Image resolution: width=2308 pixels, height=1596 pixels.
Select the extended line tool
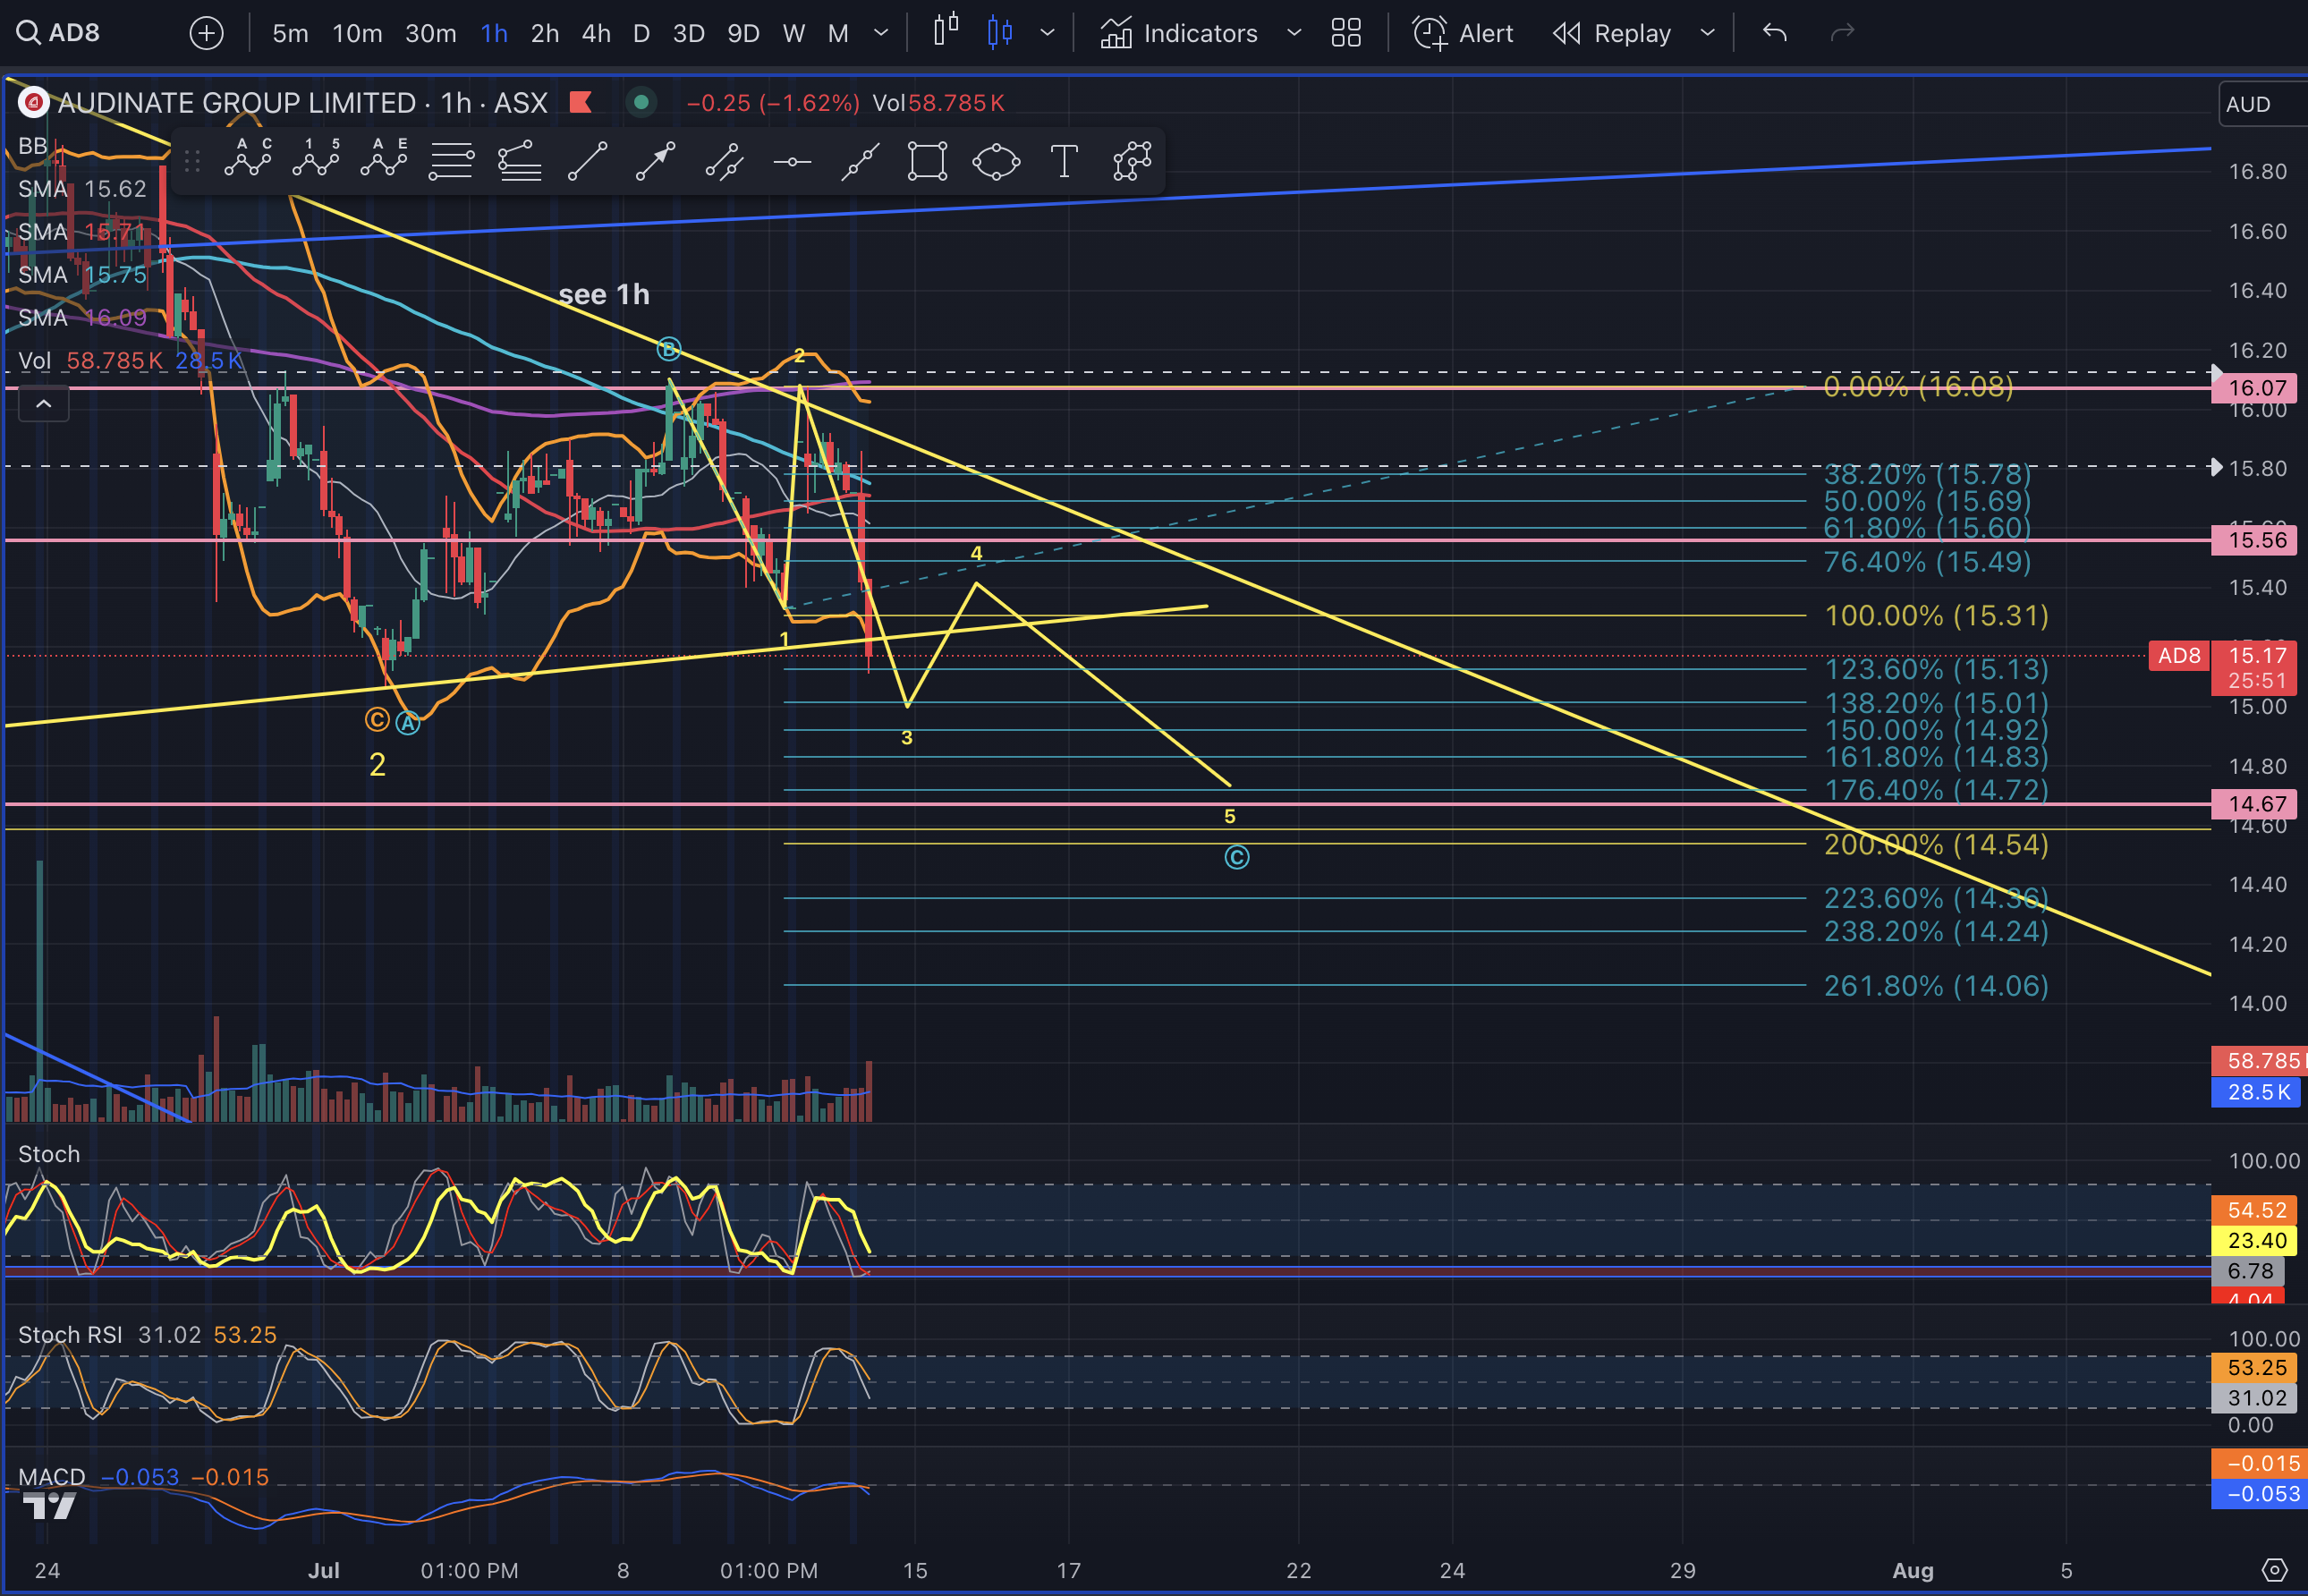click(x=860, y=161)
